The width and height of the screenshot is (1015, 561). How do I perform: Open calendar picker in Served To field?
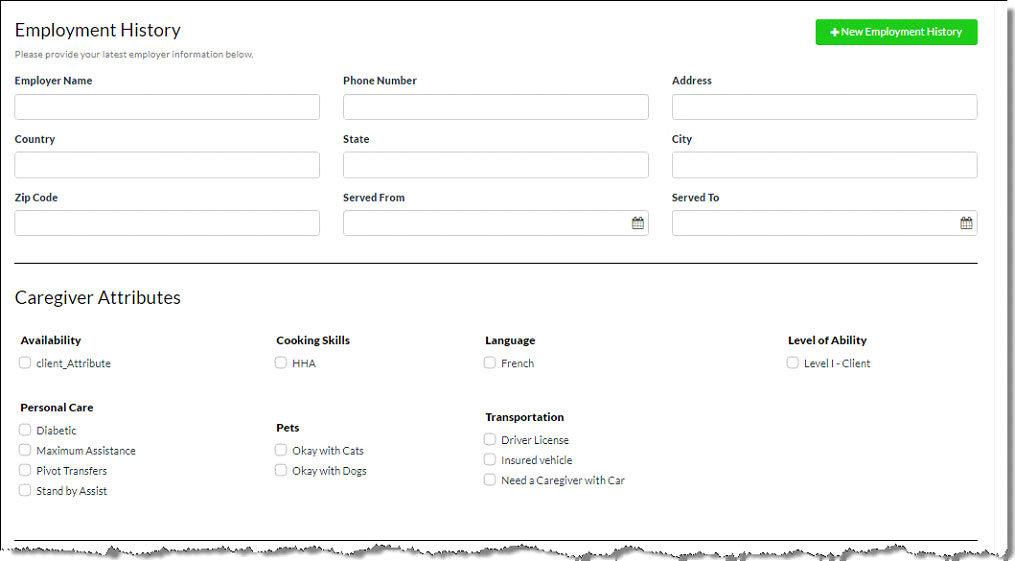point(966,223)
